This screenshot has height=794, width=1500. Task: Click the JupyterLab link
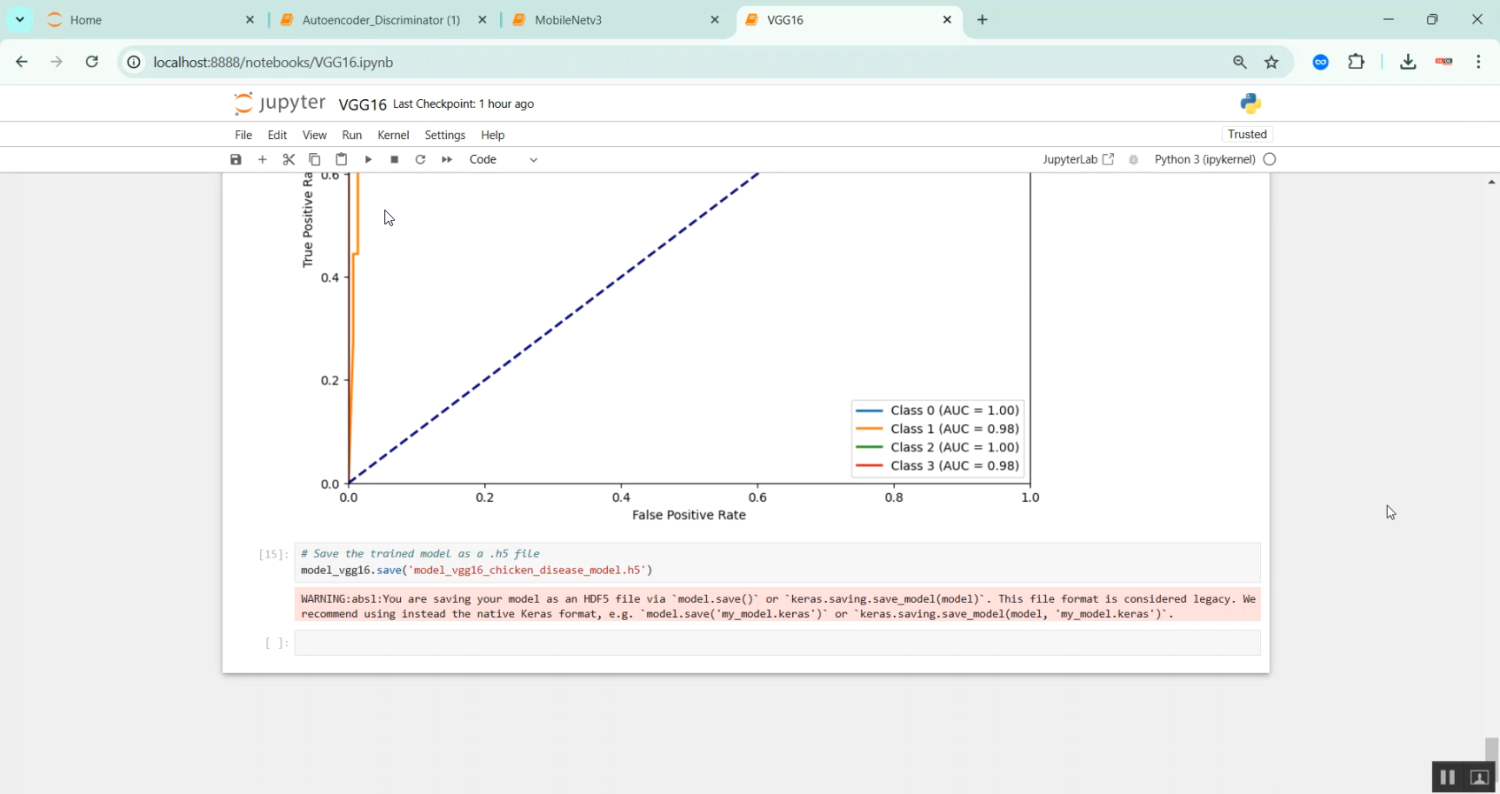(1078, 160)
